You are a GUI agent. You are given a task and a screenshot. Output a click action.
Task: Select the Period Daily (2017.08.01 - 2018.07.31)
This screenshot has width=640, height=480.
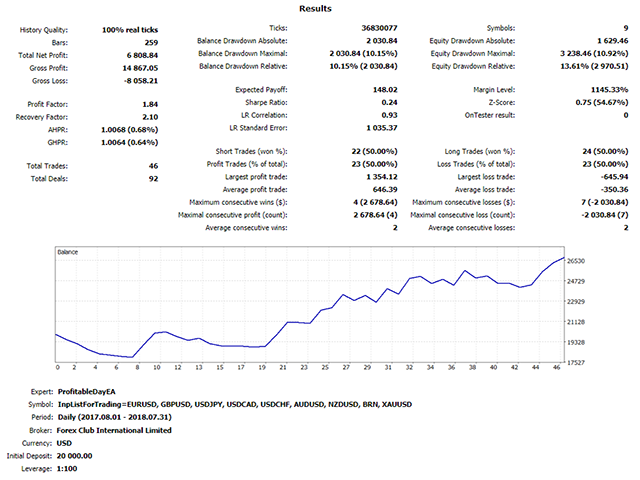click(115, 417)
